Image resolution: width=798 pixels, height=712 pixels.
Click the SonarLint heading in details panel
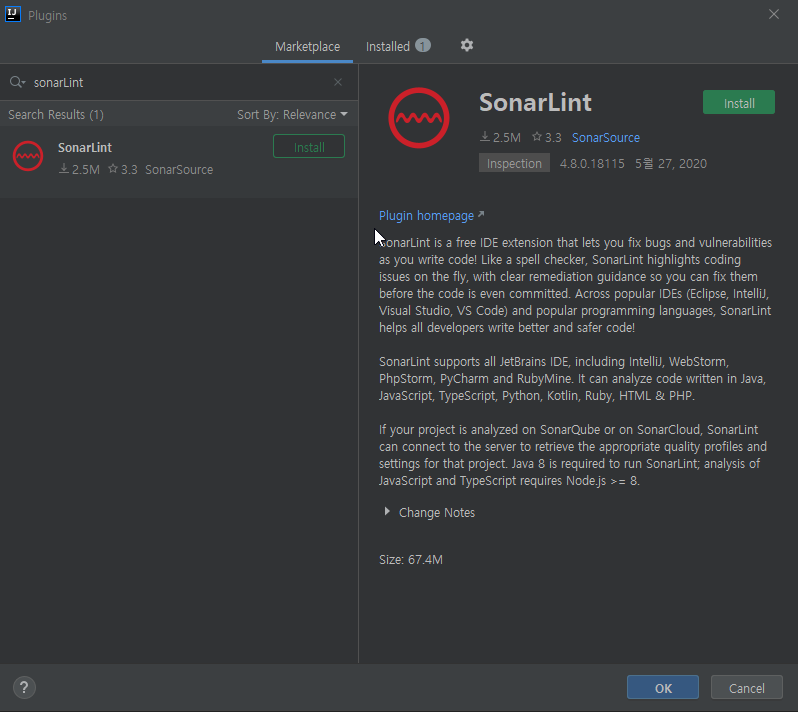click(535, 102)
